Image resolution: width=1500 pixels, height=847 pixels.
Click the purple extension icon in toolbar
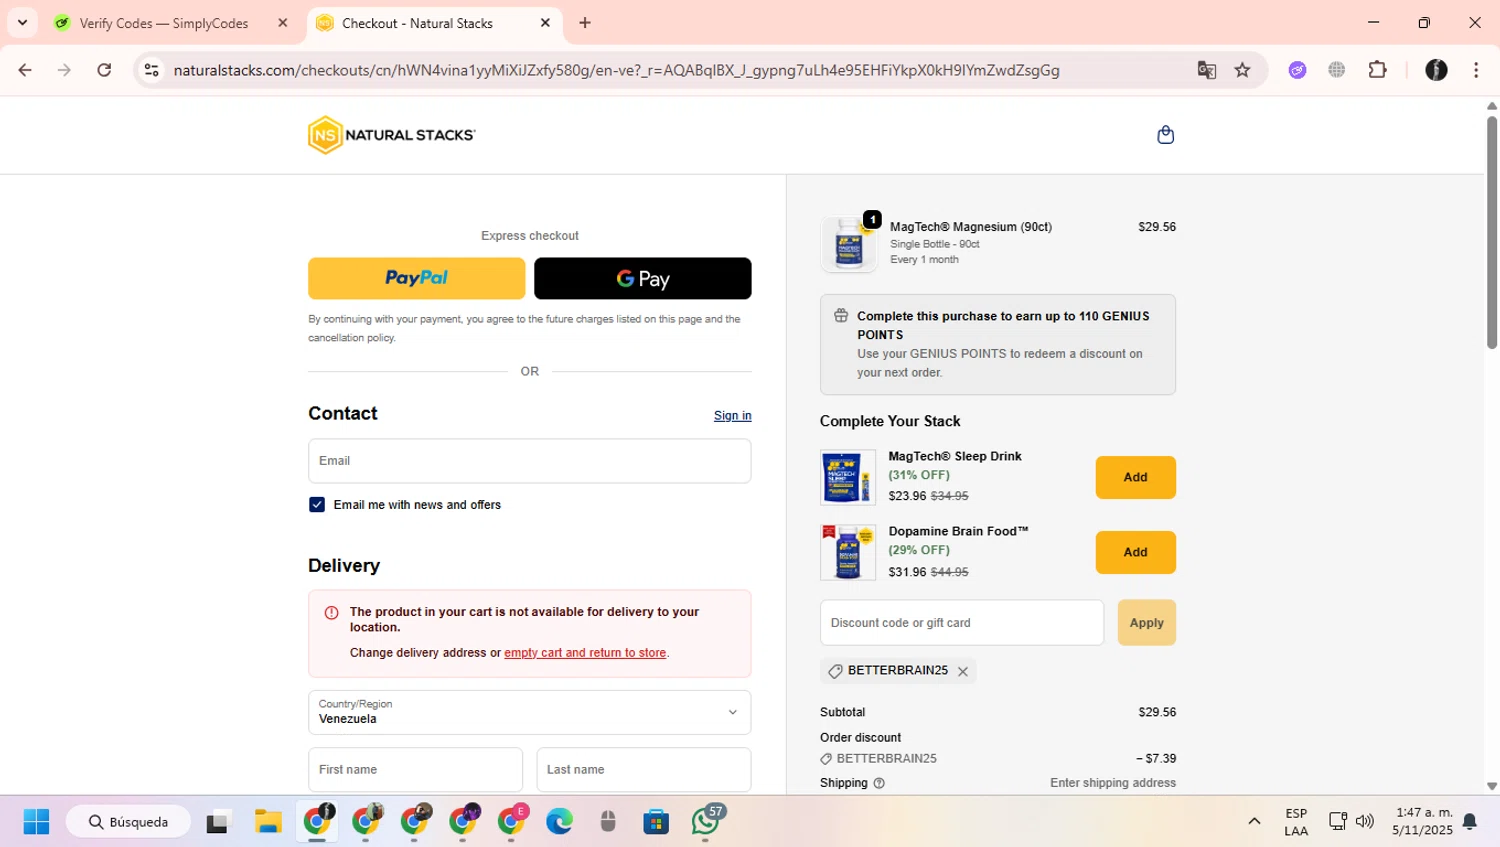pos(1297,70)
